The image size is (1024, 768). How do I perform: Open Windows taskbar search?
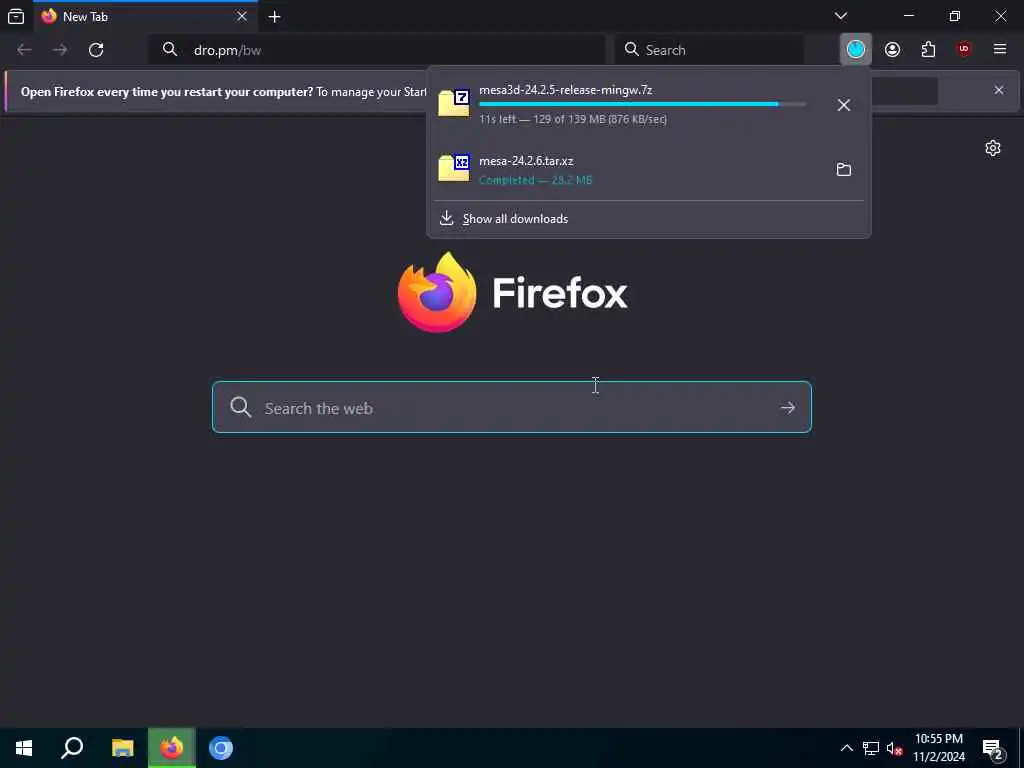(72, 748)
